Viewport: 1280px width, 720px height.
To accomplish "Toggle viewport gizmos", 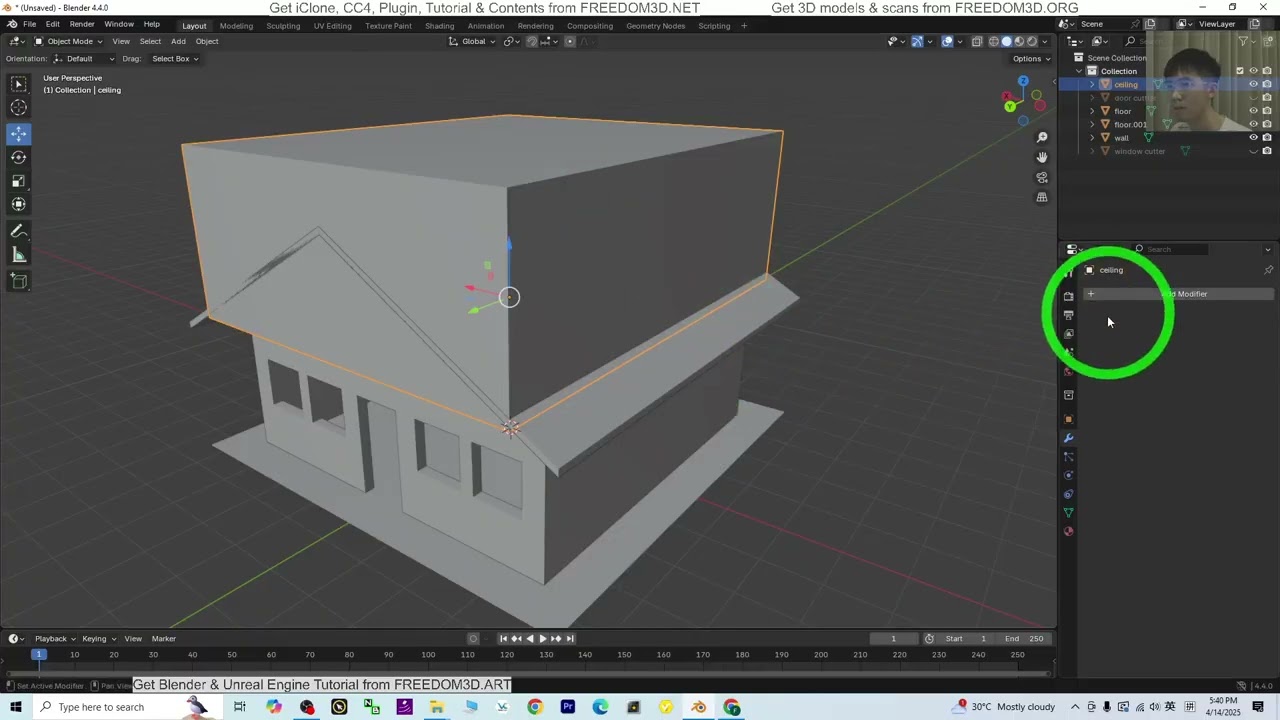I will pyautogui.click(x=917, y=41).
